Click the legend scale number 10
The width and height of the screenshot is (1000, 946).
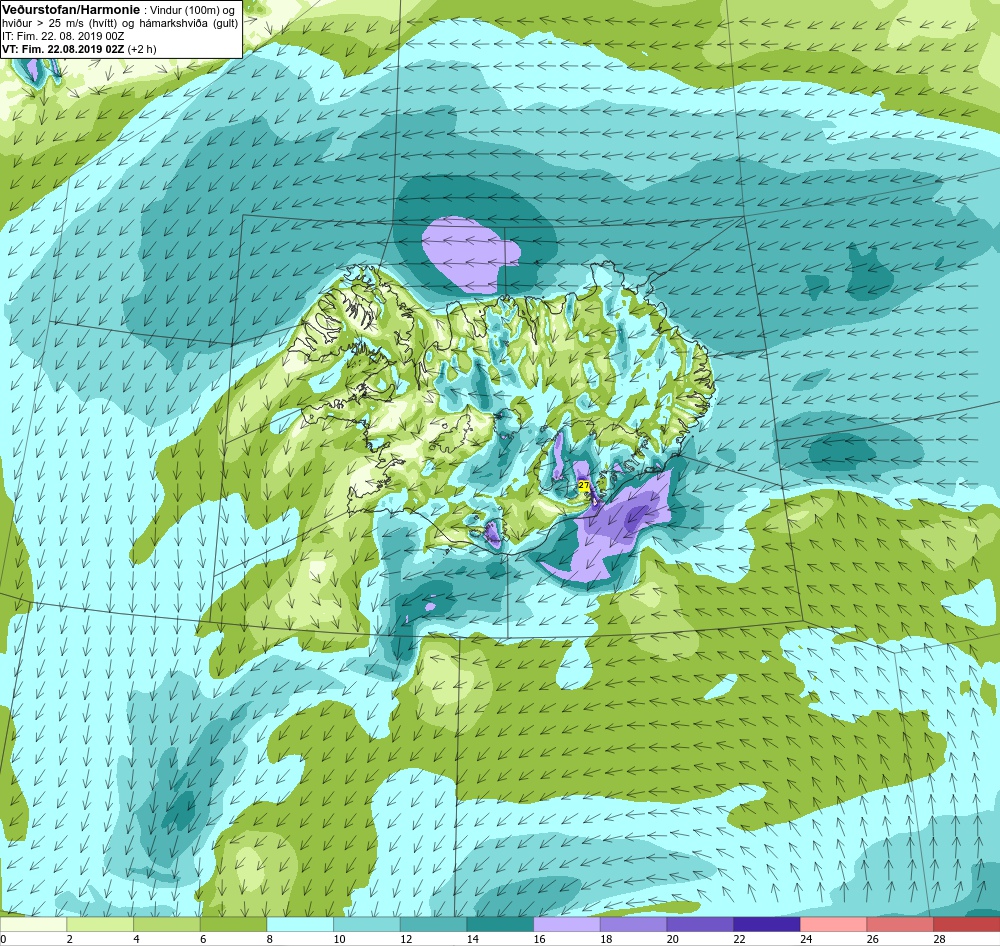(x=339, y=939)
